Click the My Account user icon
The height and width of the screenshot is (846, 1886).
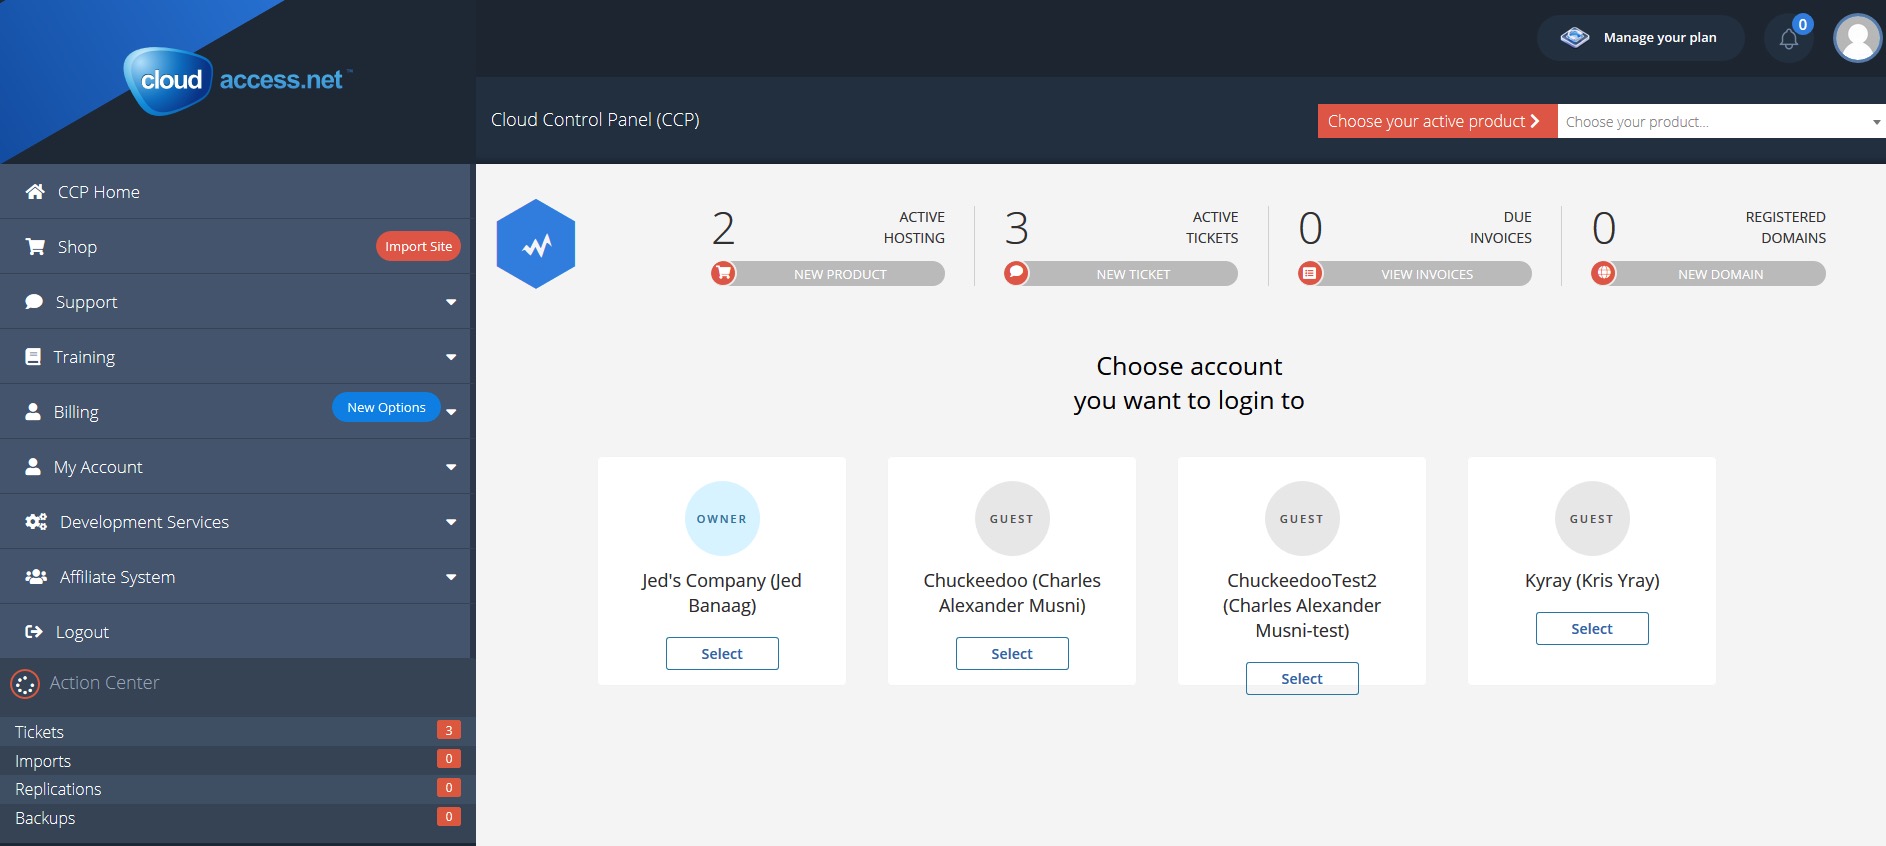33,466
